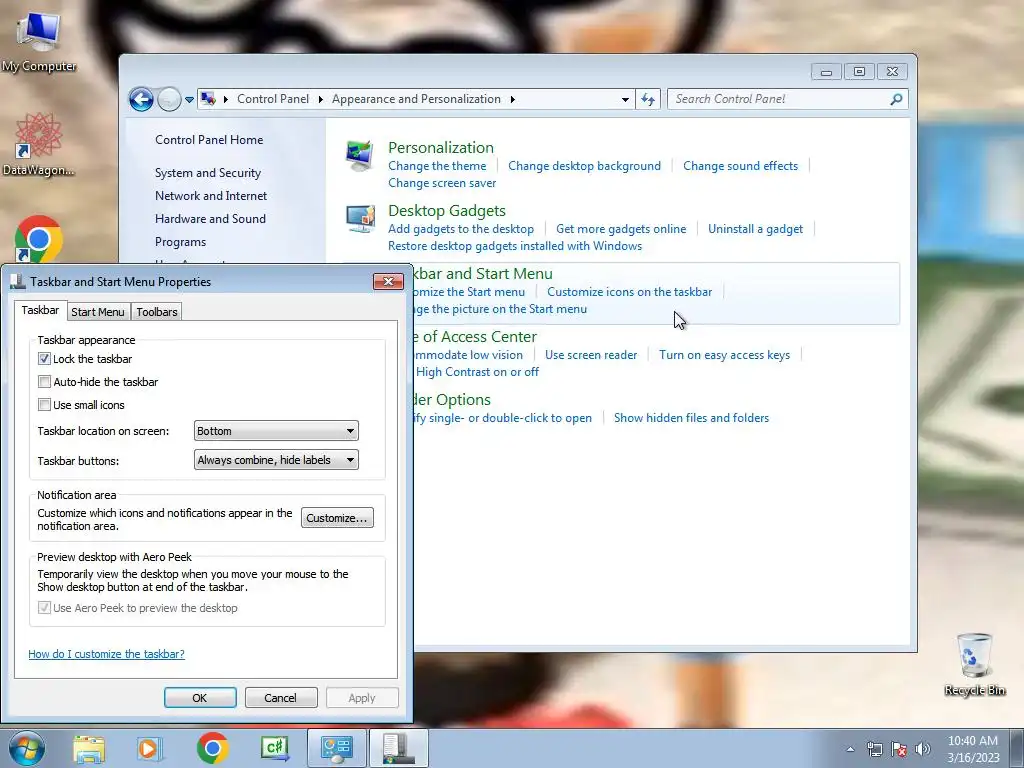Click the Personalization category icon

[360, 155]
